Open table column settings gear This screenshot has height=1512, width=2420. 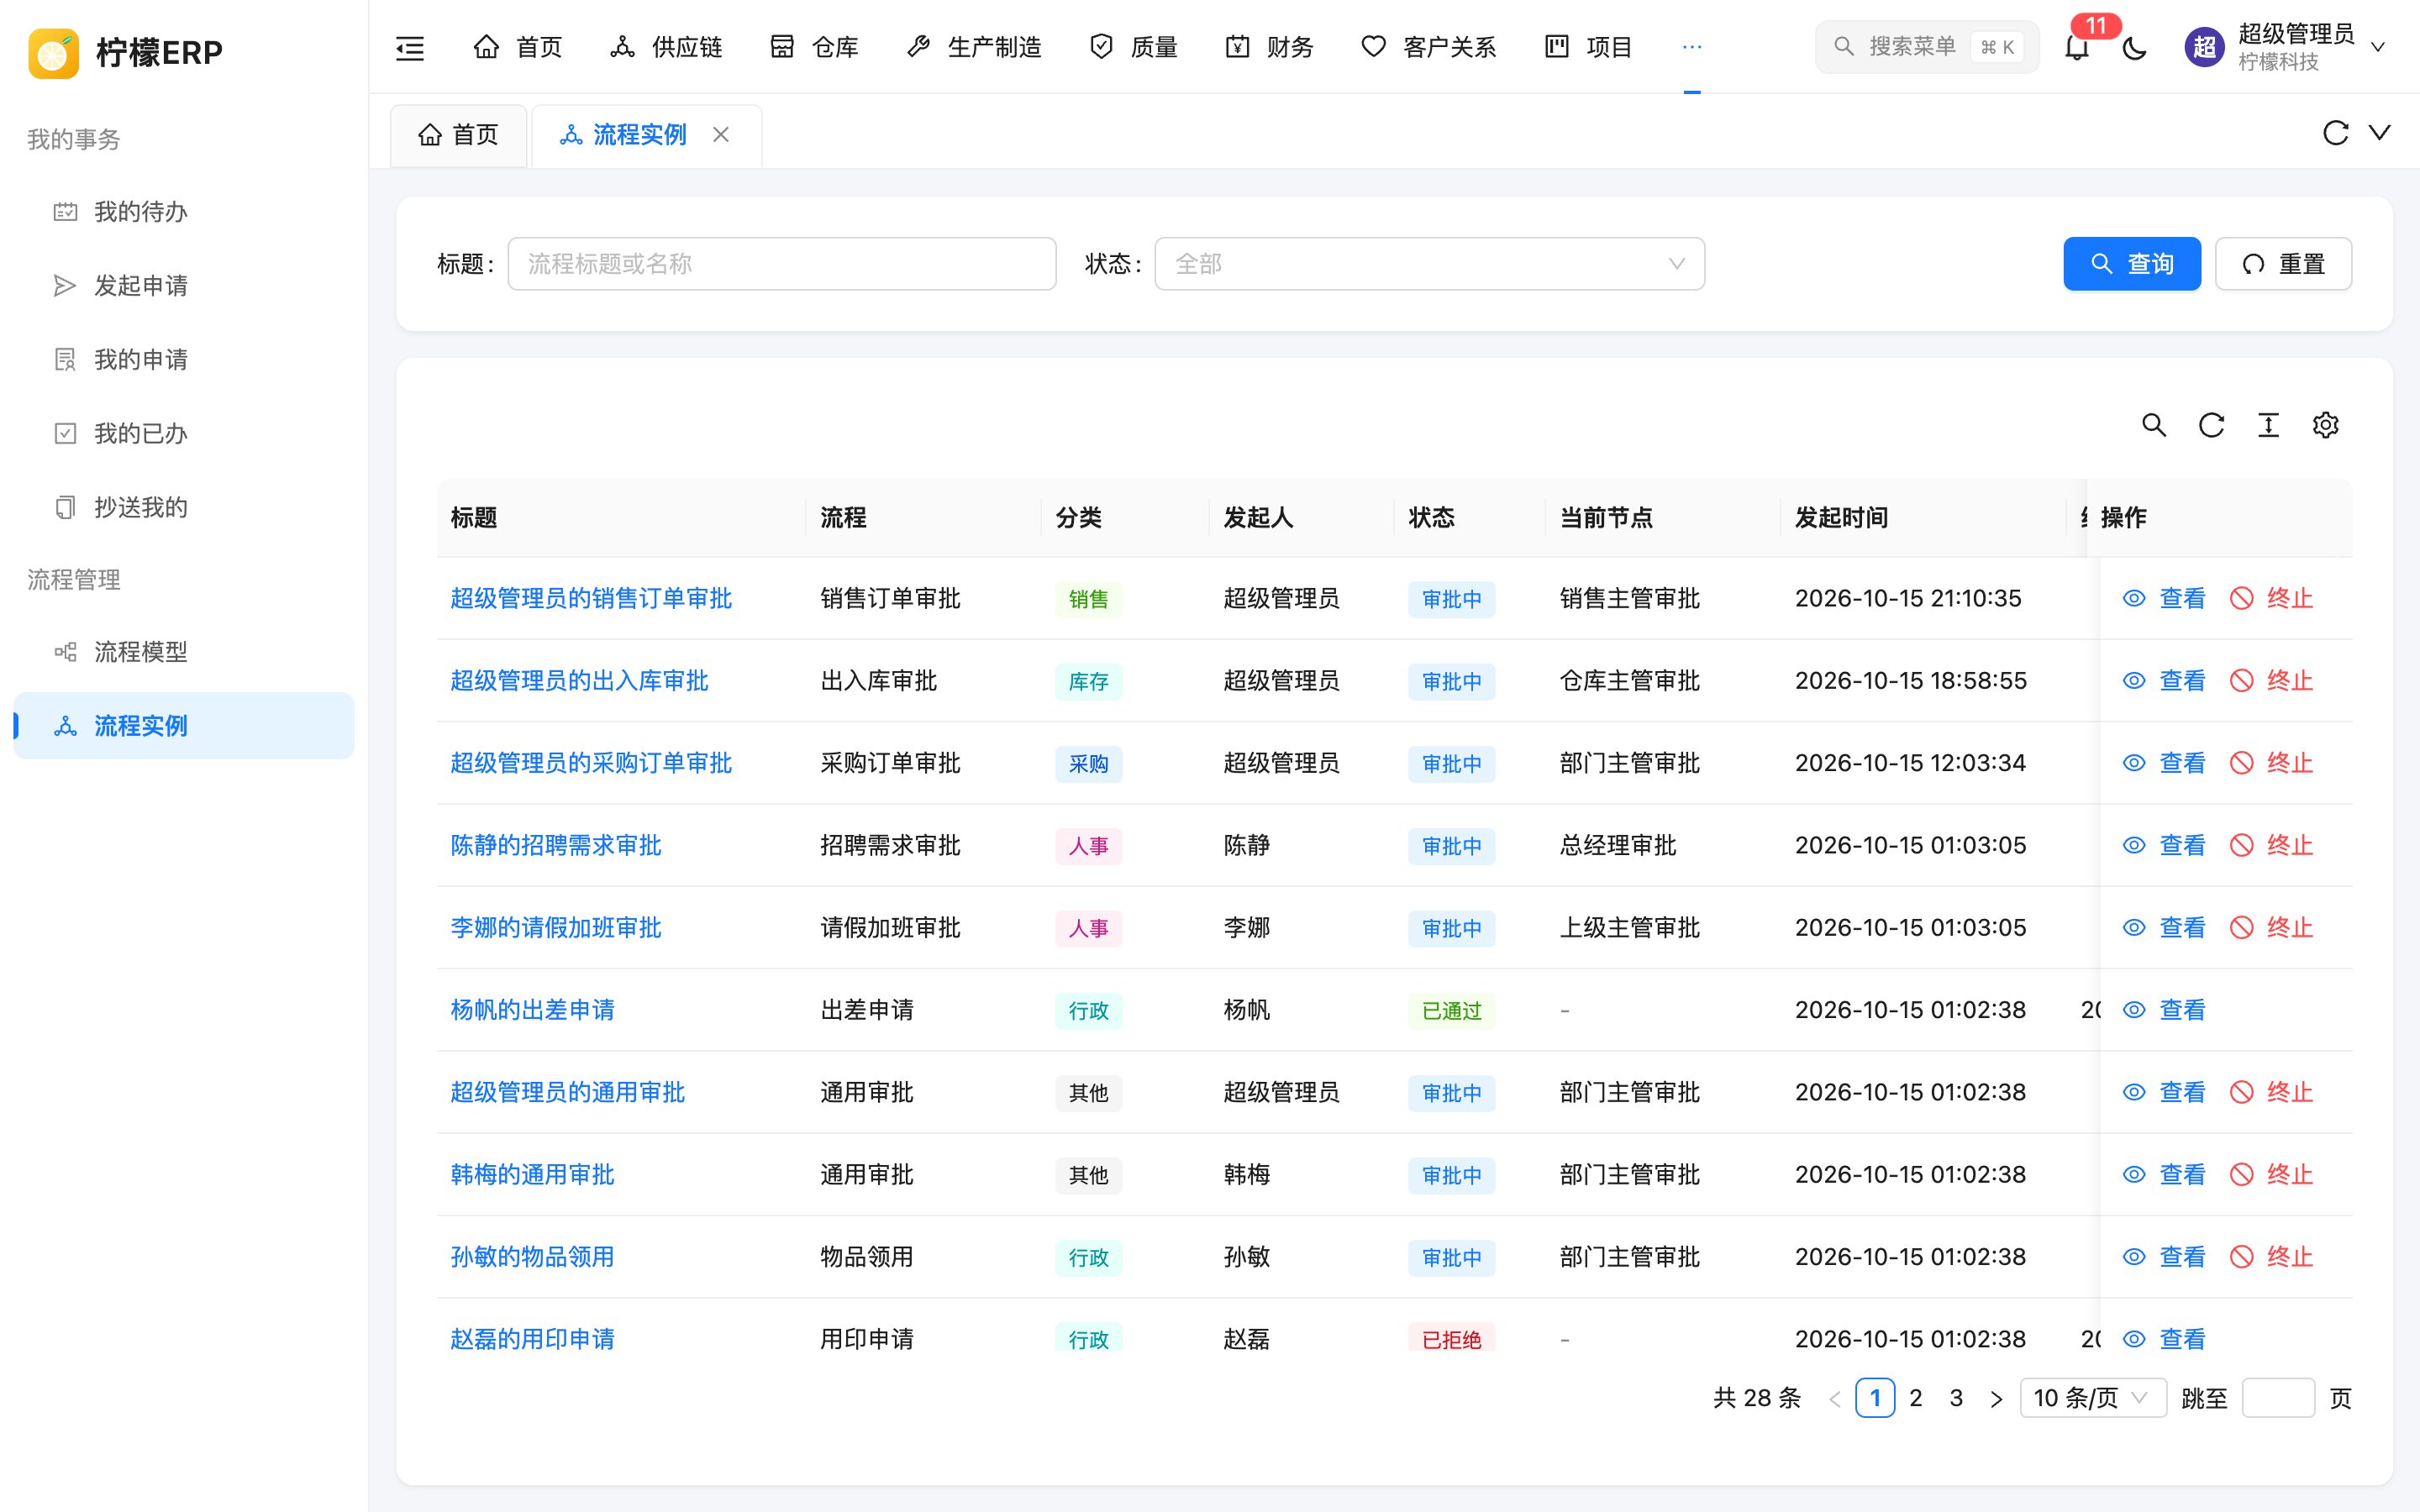pyautogui.click(x=2325, y=425)
